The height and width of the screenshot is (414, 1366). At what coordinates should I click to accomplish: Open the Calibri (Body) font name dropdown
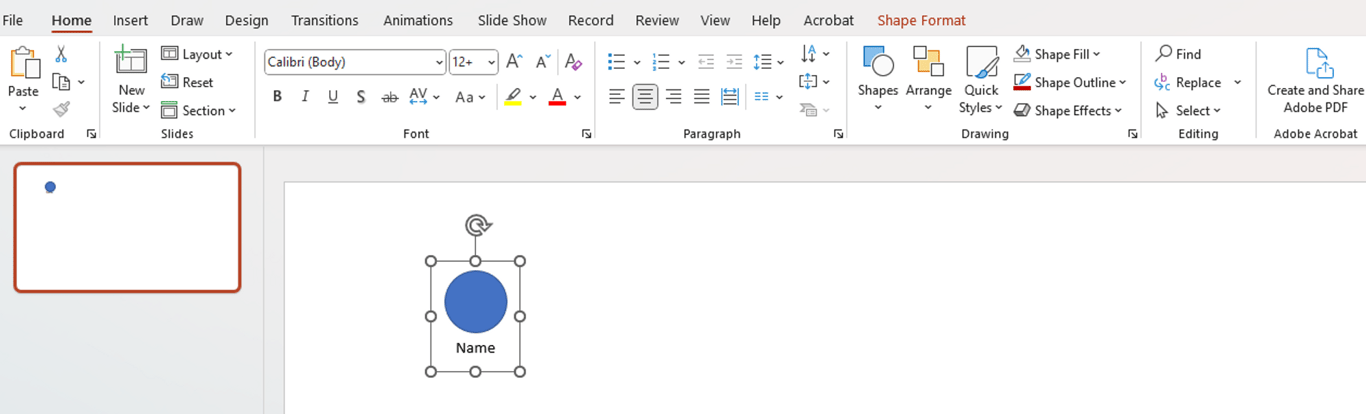[440, 62]
